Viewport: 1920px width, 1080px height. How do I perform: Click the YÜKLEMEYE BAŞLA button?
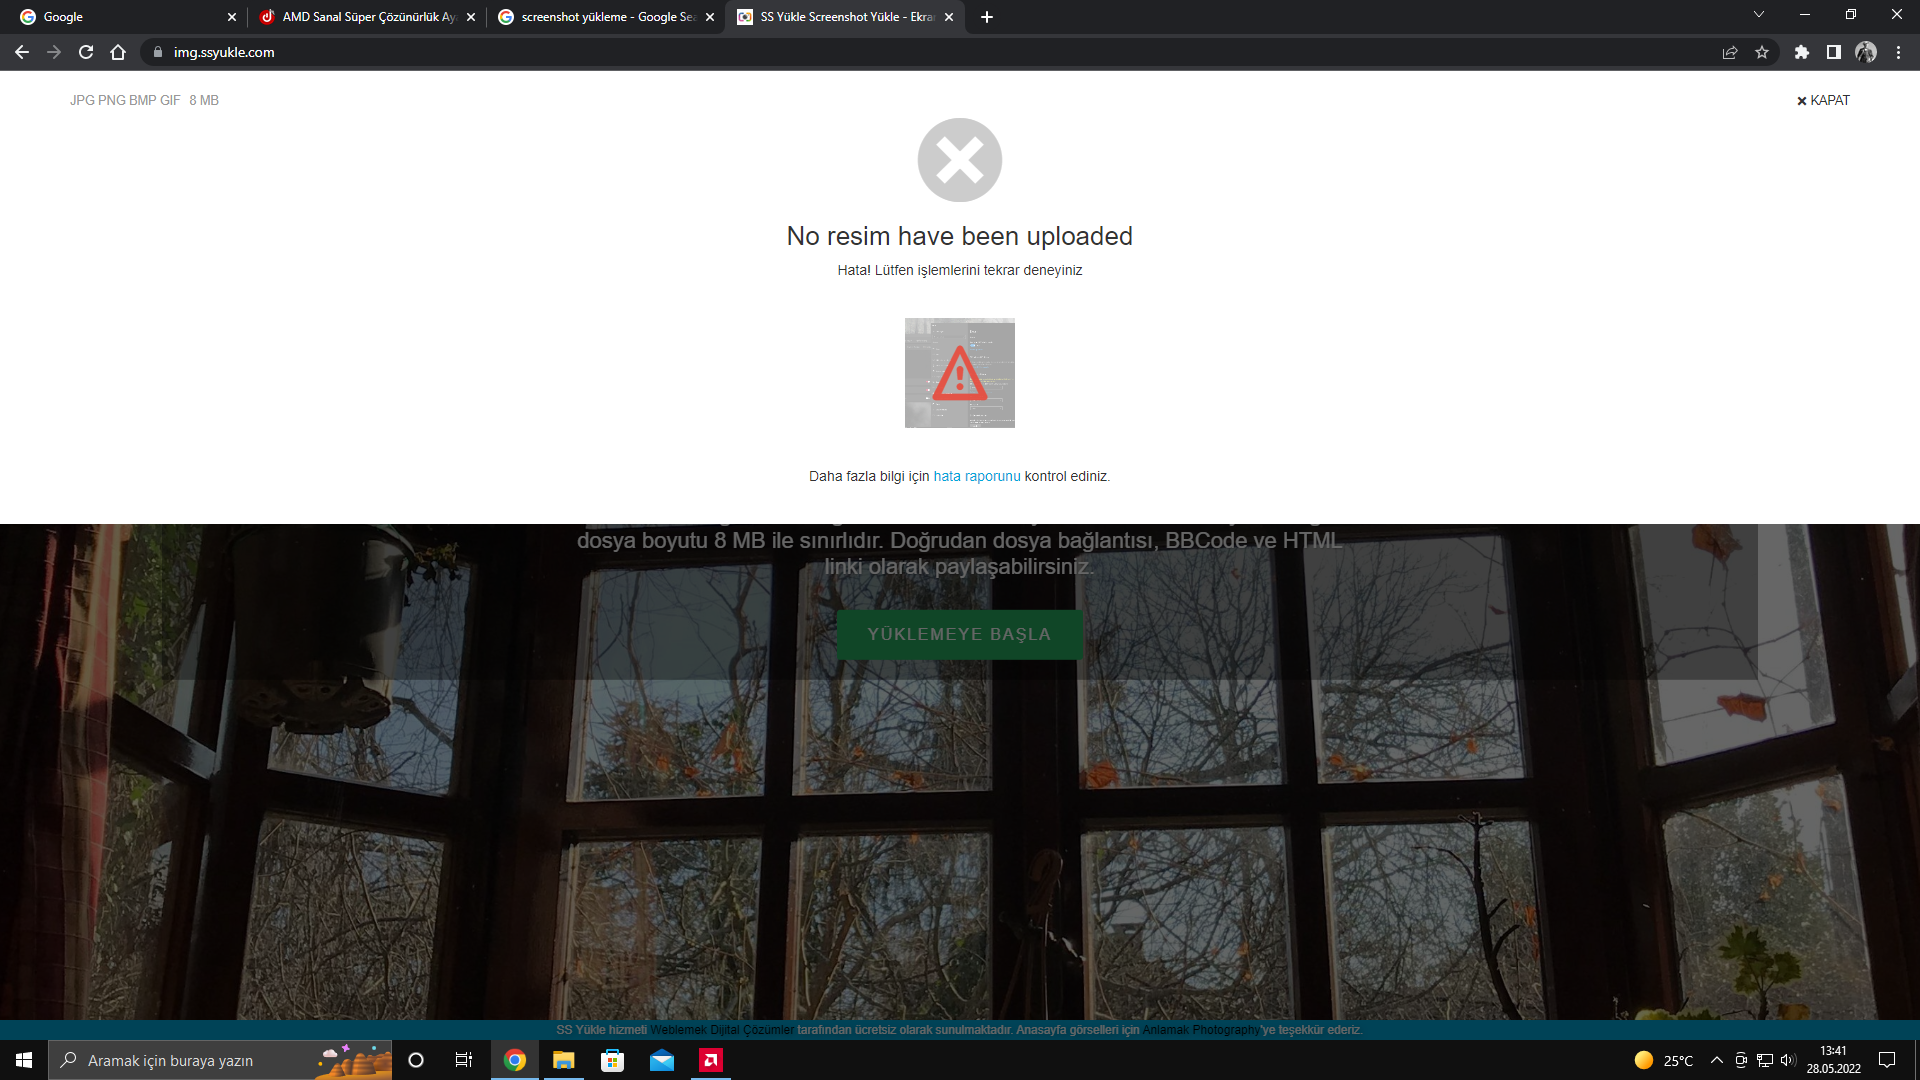click(959, 634)
